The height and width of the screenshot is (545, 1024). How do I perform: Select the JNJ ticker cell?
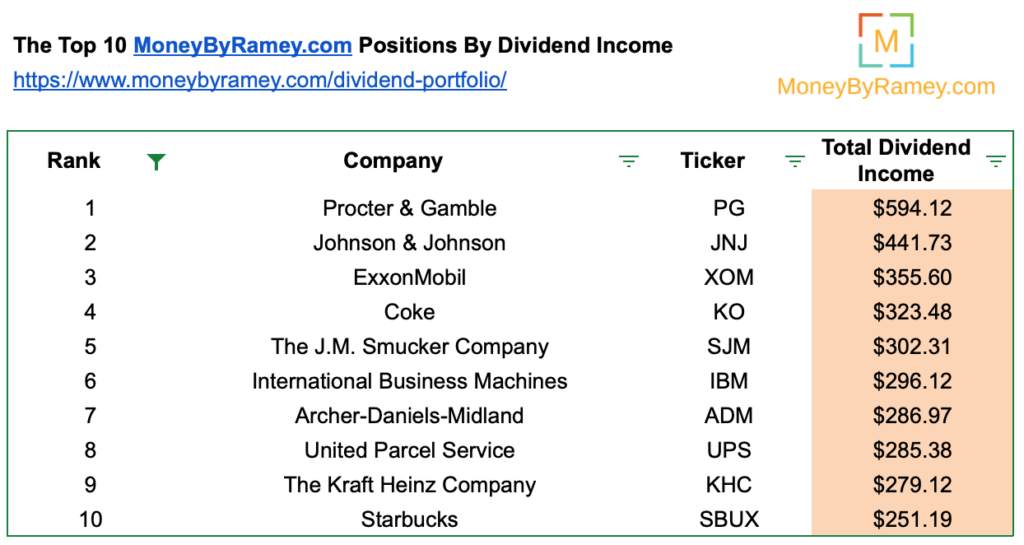click(x=729, y=243)
